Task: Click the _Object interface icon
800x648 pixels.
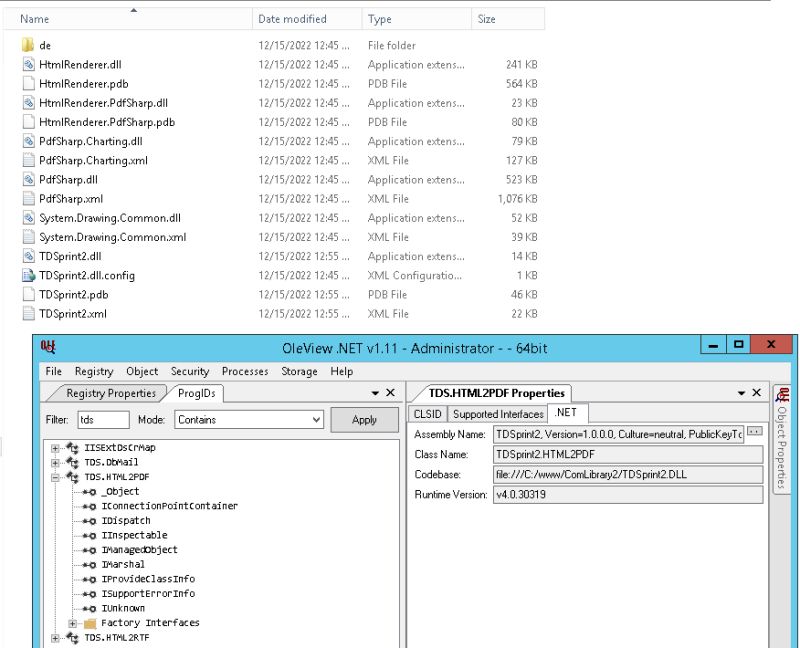Action: click(x=89, y=492)
